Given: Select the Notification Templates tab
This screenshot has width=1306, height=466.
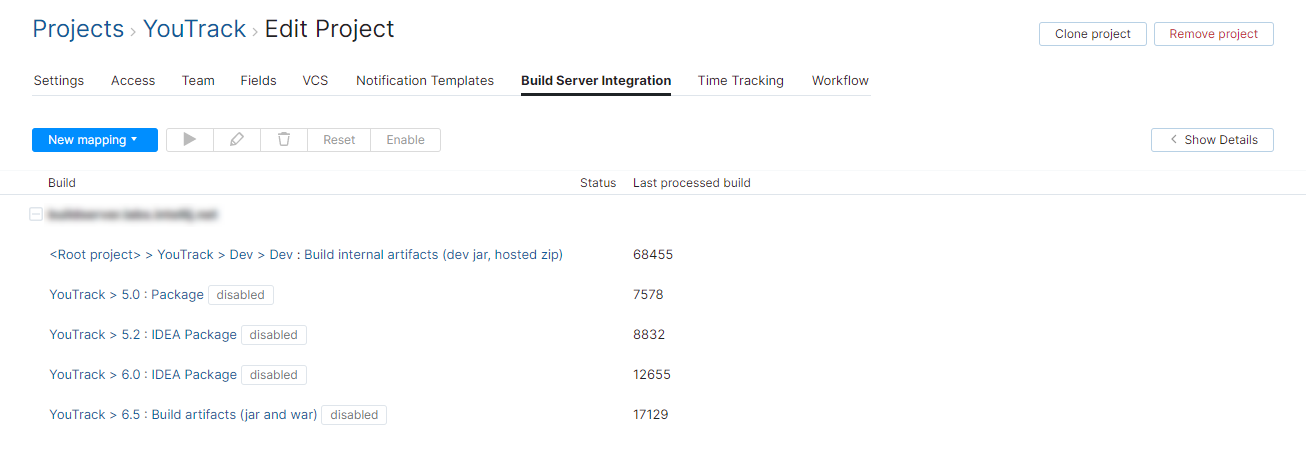Looking at the screenshot, I should tap(425, 81).
